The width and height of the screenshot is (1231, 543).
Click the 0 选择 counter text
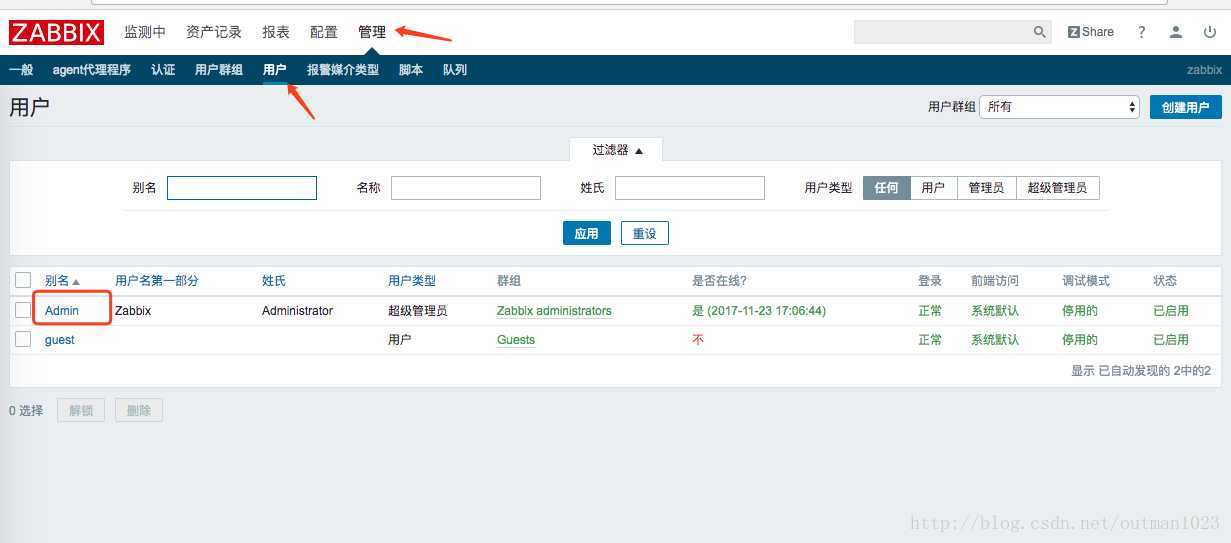click(x=26, y=410)
